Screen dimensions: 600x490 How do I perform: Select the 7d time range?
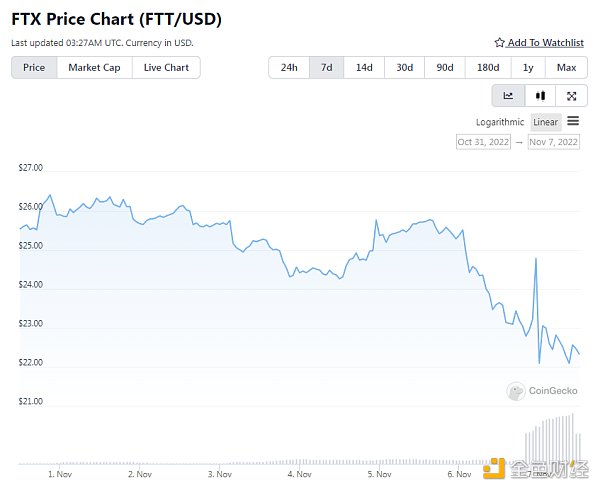[x=326, y=67]
